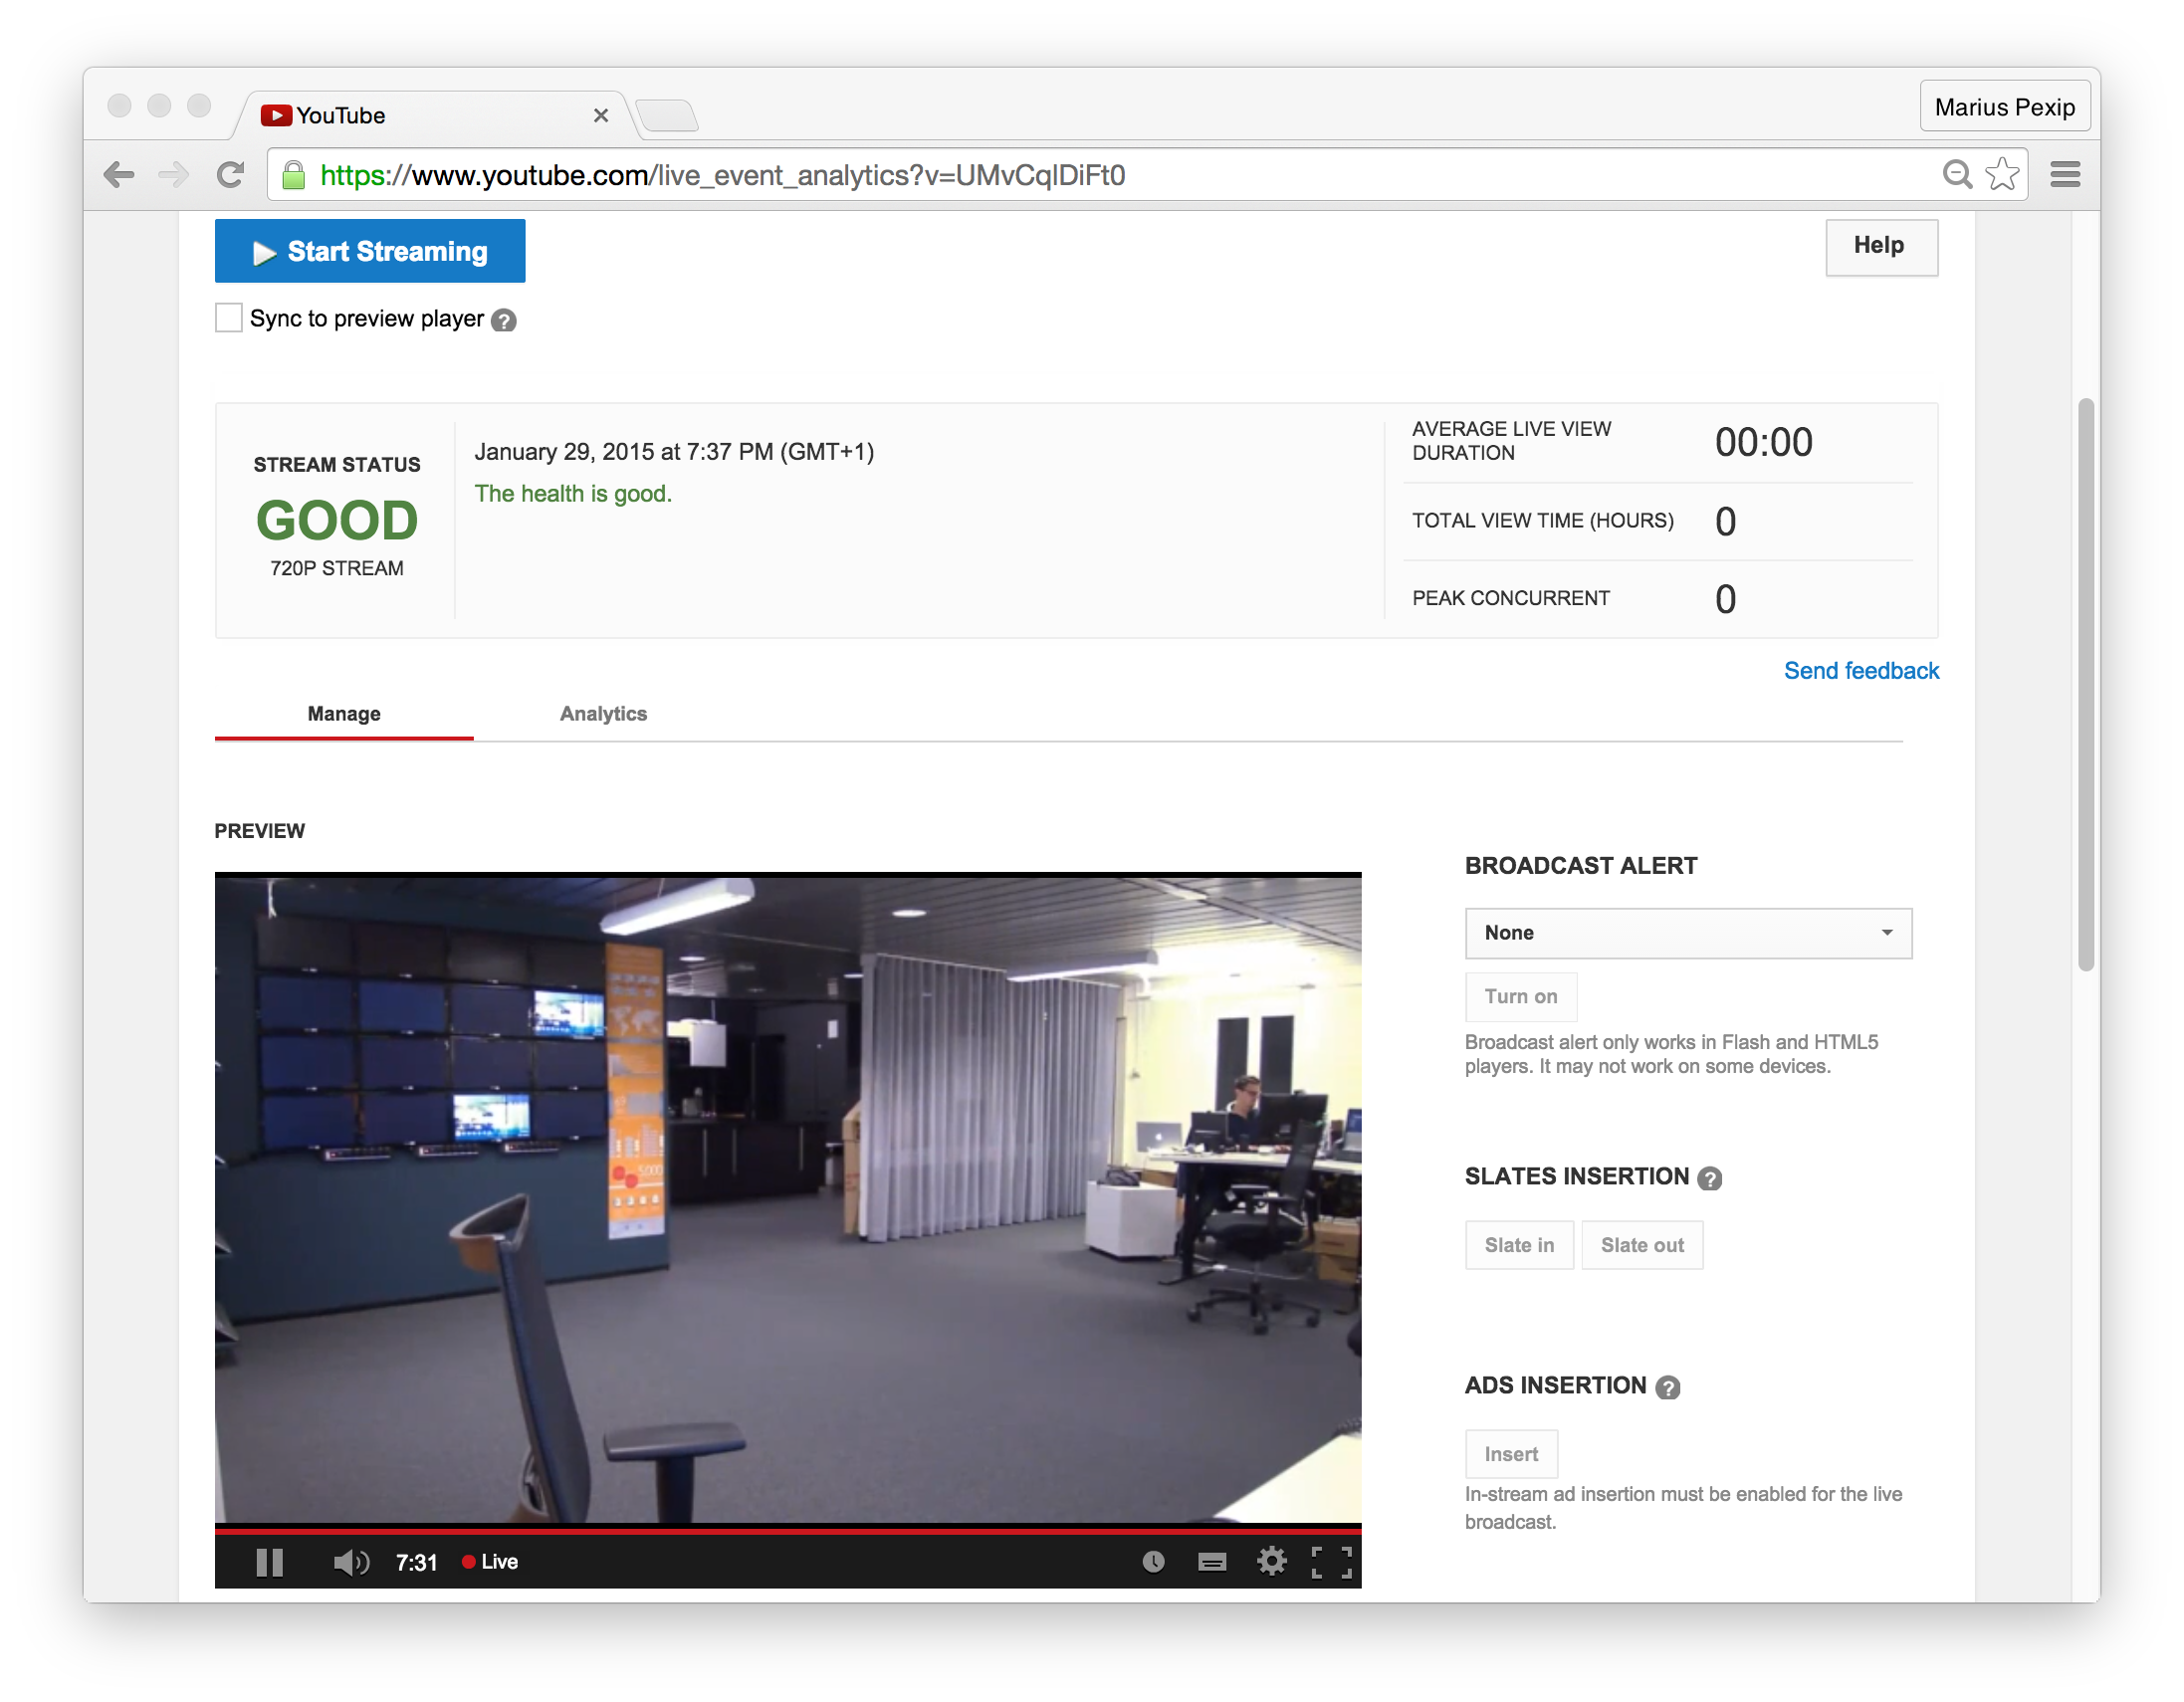Pause the live preview video

[269, 1562]
